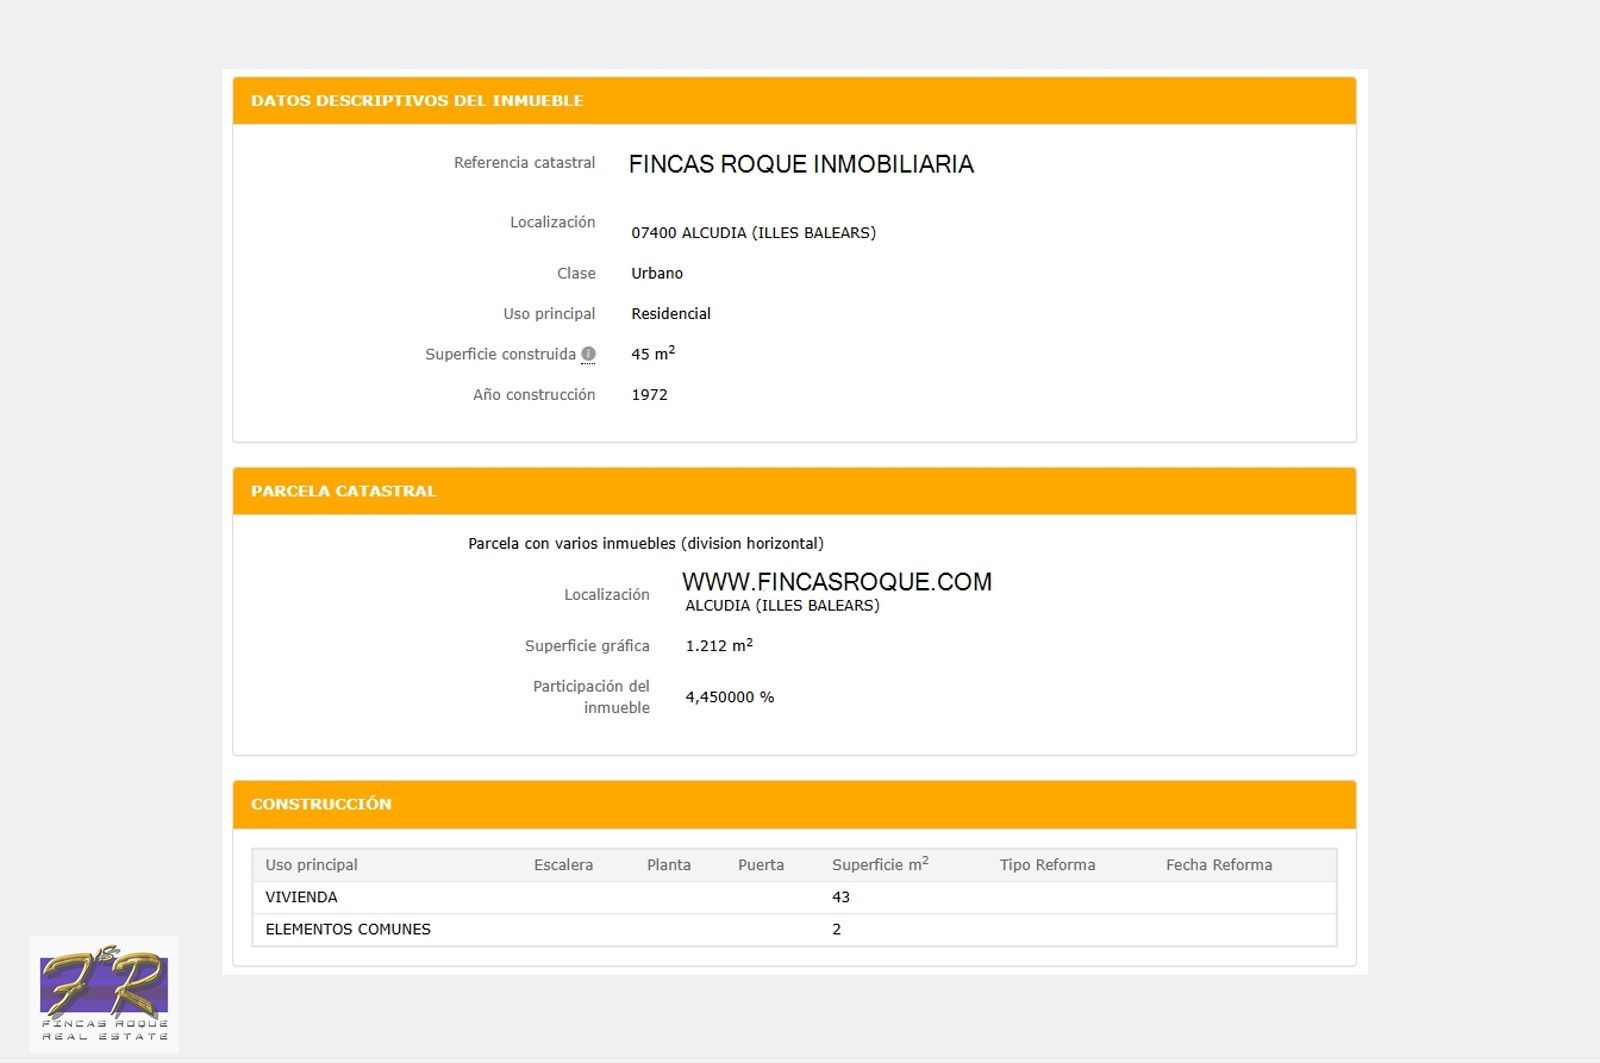Click the info icon beside Superficie construida
Screen dimensions: 1600x1063
(588, 354)
